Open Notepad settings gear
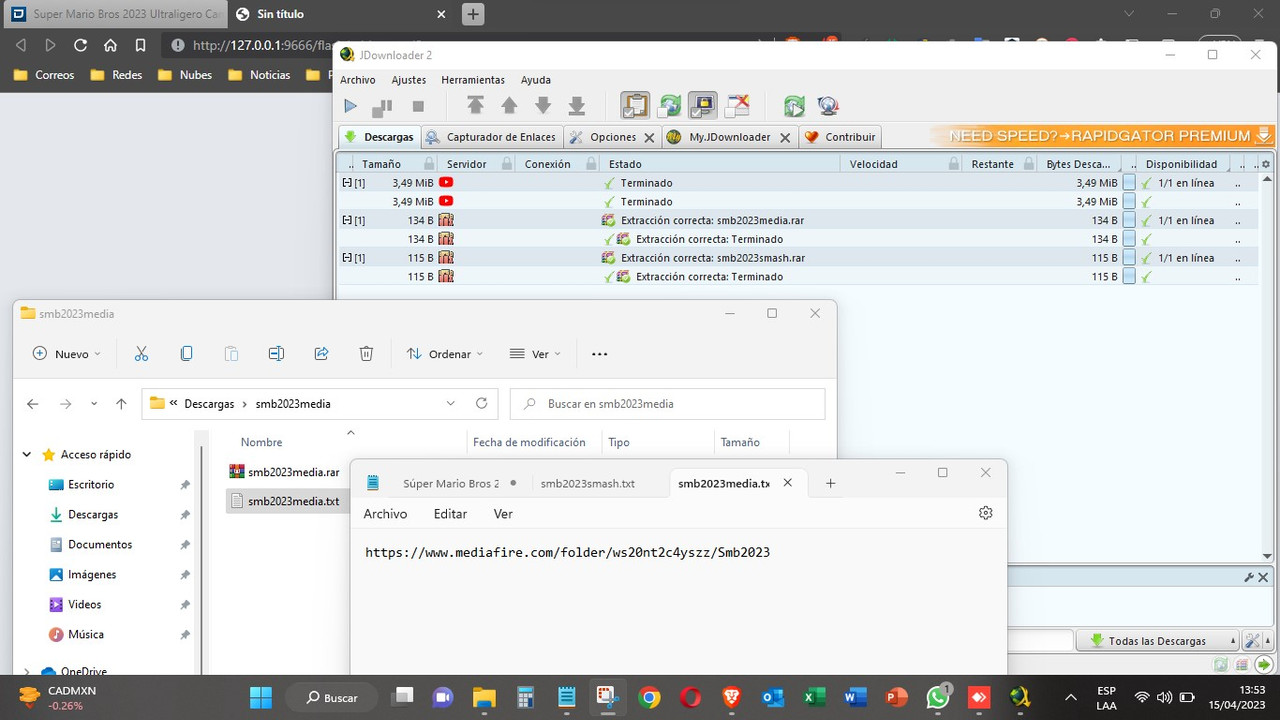This screenshot has height=720, width=1280. click(x=985, y=513)
